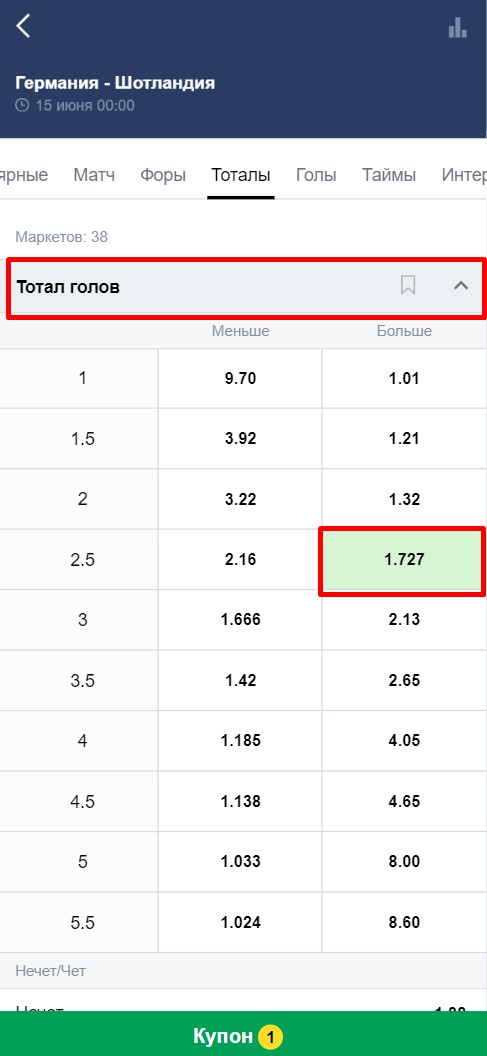Screen dimensions: 487x1056
Task: Choose under 3.5 odds 1.42
Action: click(240, 680)
